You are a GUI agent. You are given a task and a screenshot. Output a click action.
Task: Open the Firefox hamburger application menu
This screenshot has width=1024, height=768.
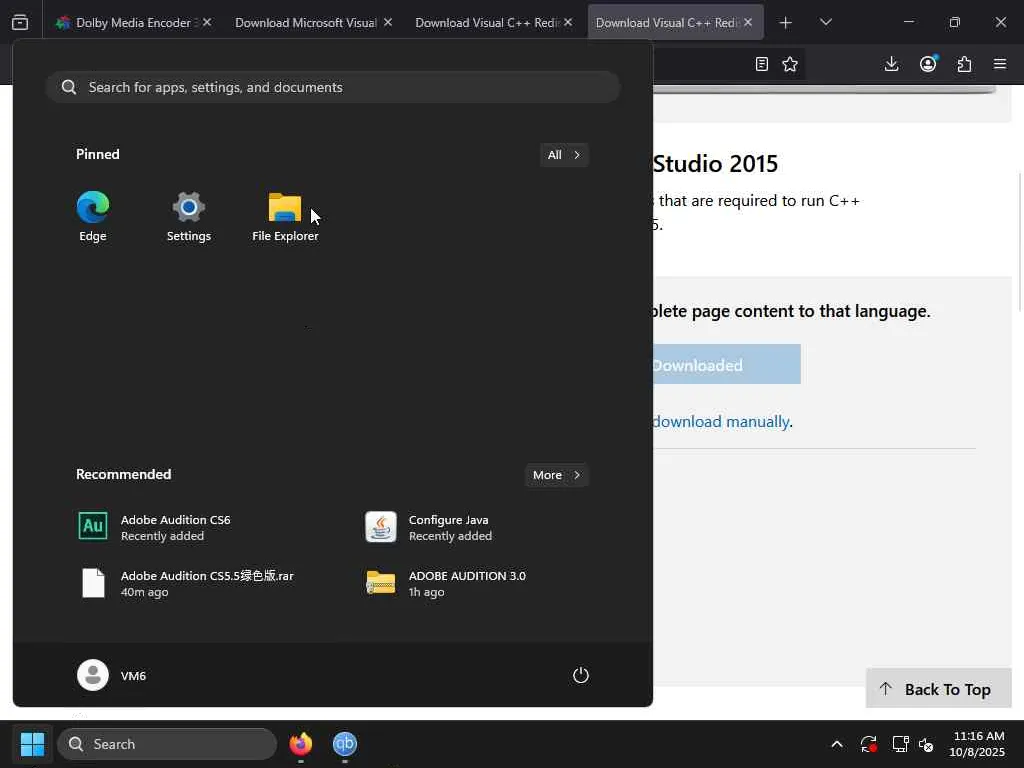pos(1000,64)
